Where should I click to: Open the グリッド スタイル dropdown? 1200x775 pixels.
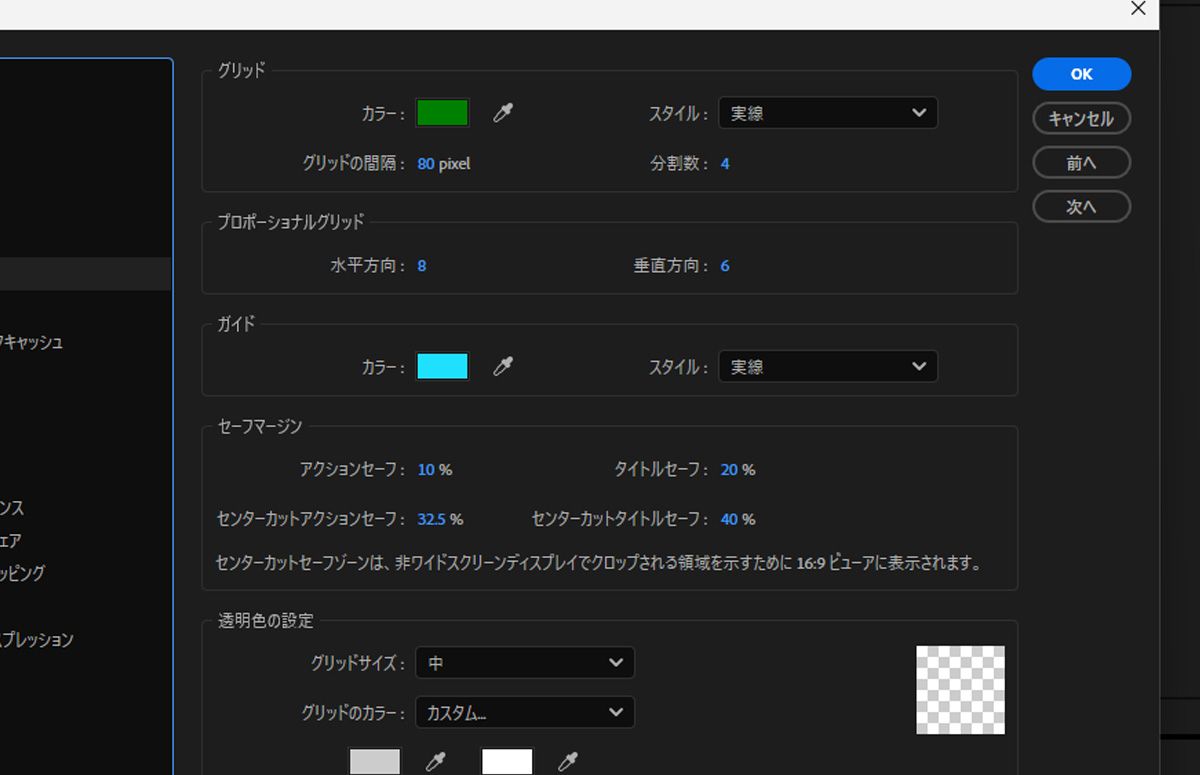[x=828, y=113]
